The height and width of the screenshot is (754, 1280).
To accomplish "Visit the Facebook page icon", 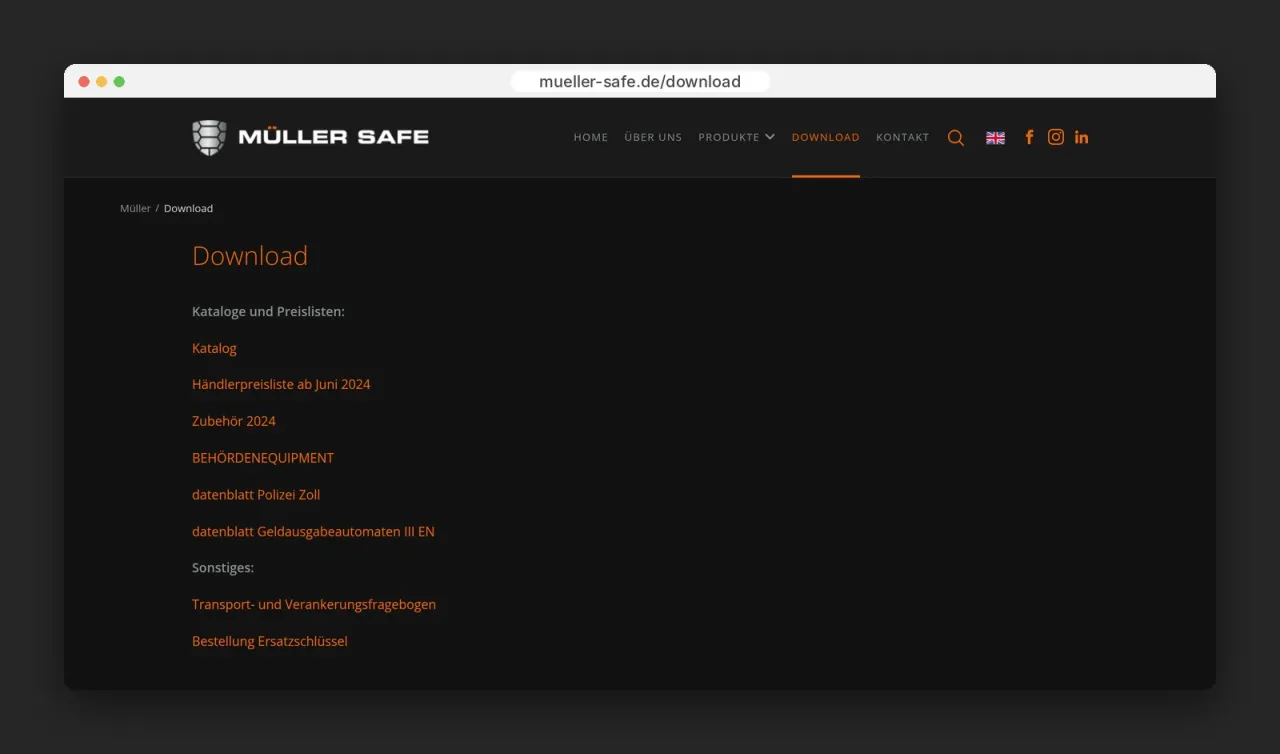I will pos(1029,137).
